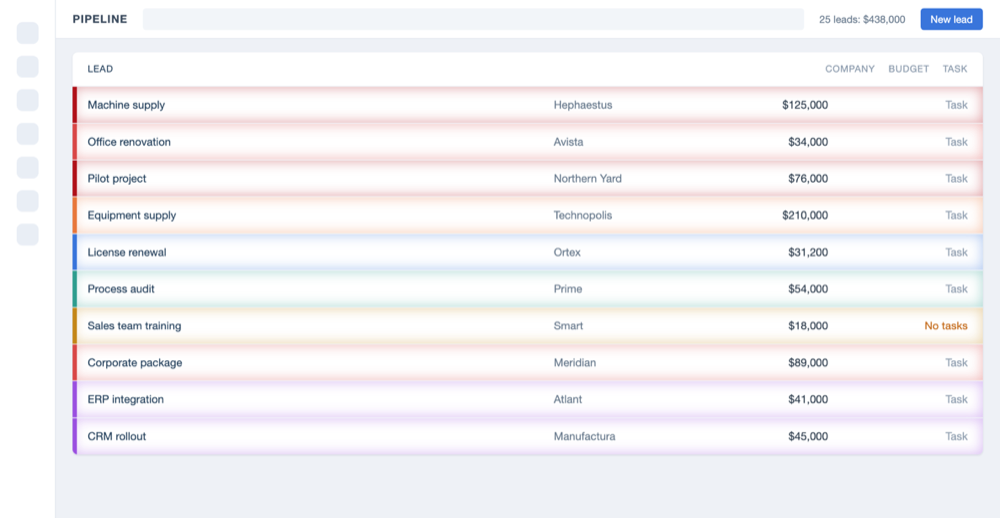Screen dimensions: 1000x518
Task: Select company Prime
Action: (568, 289)
